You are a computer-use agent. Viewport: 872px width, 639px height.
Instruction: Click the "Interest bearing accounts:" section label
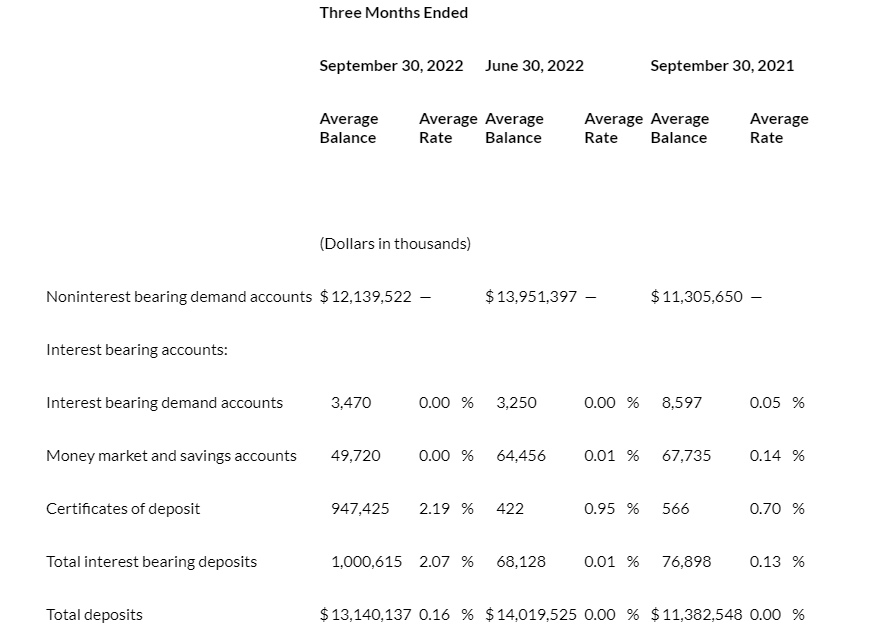137,350
